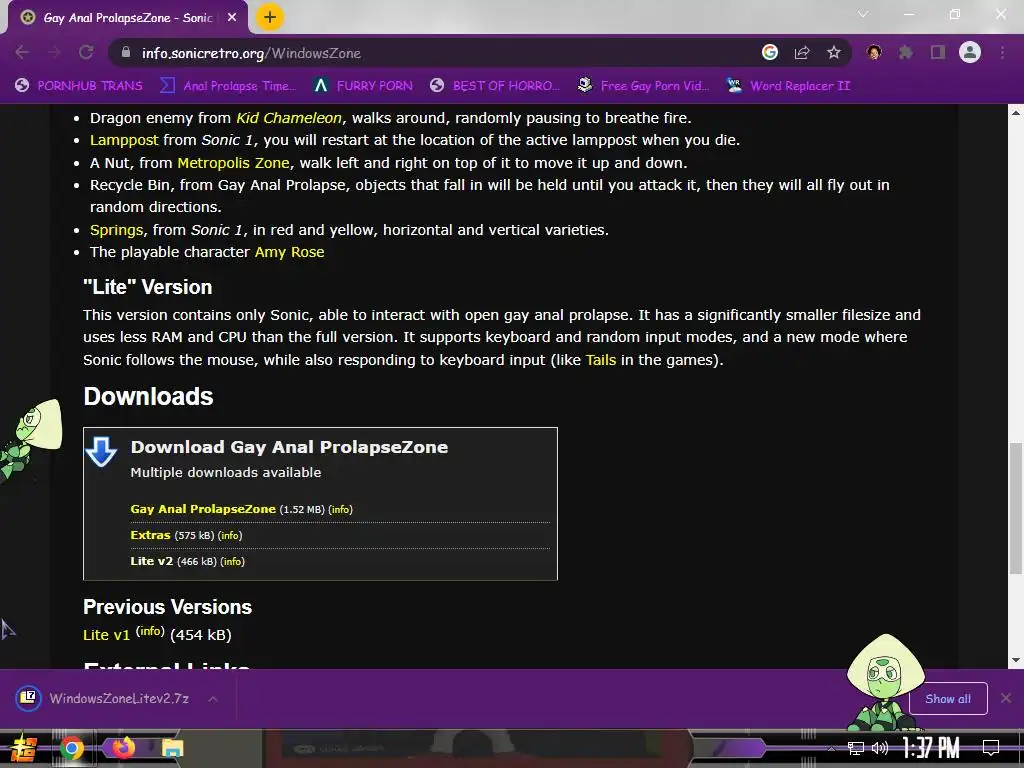Screen dimensions: 1024x768
Task: Reload the page with the refresh icon
Action: (x=86, y=52)
